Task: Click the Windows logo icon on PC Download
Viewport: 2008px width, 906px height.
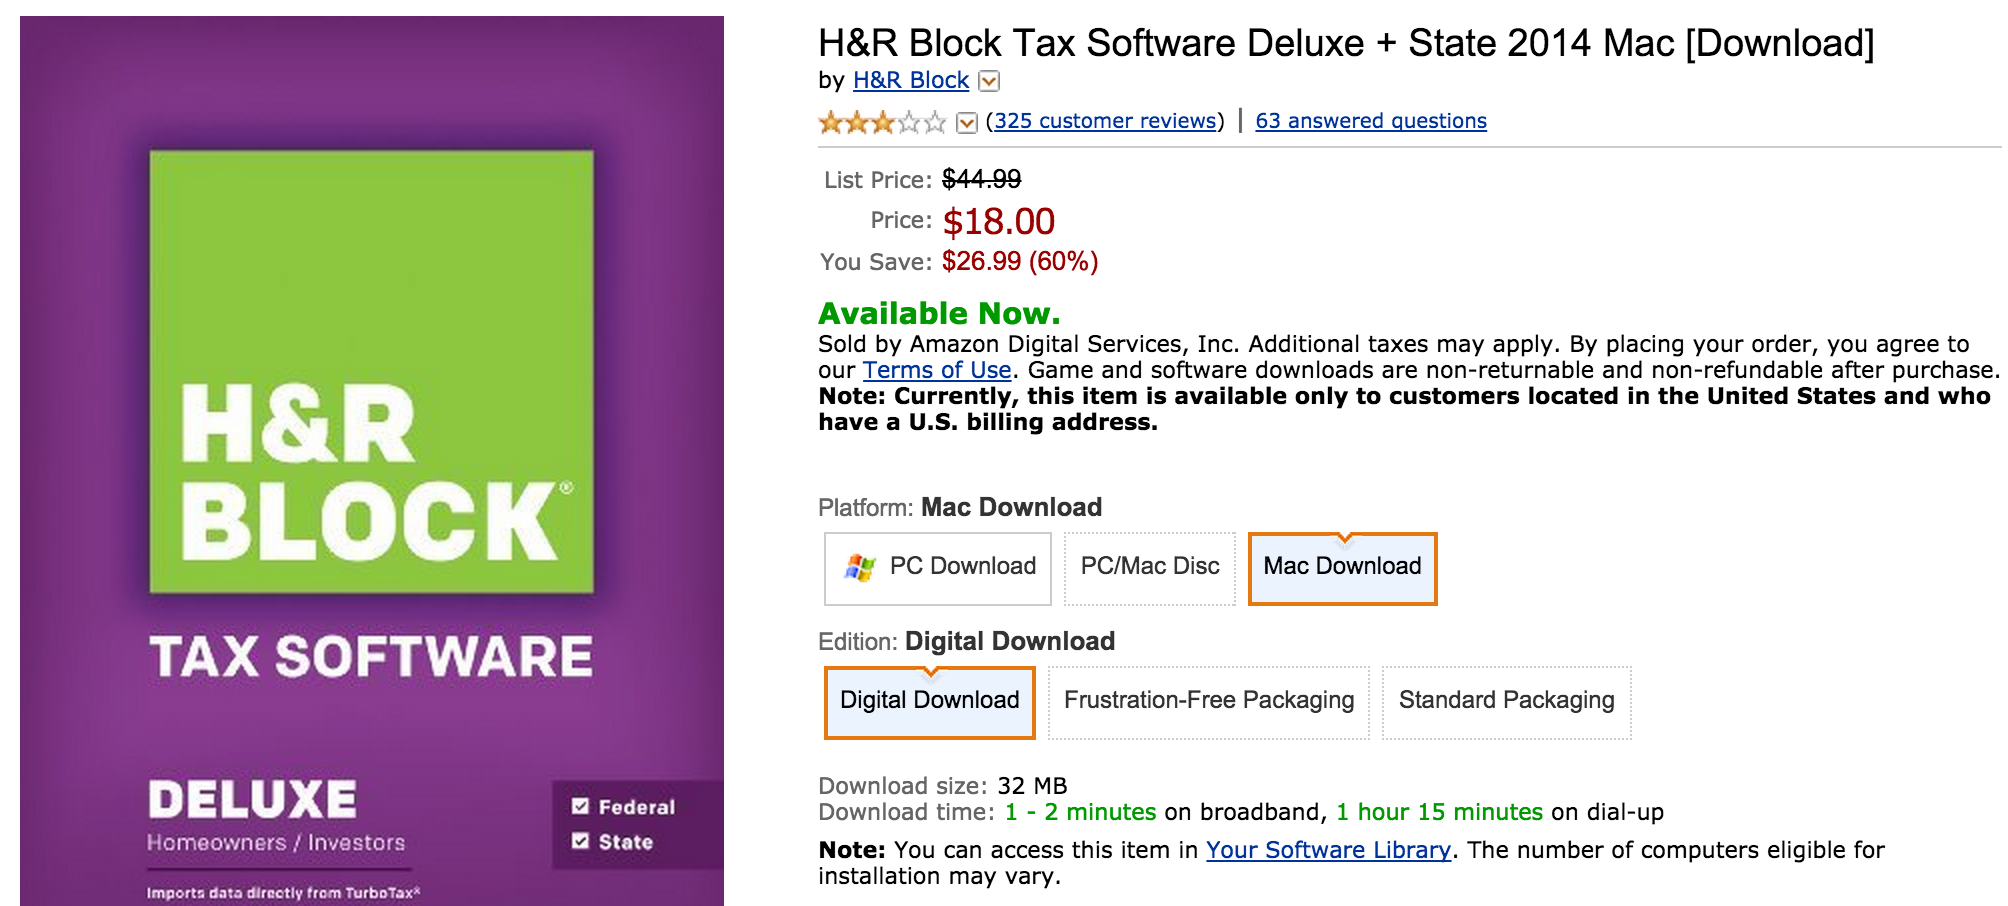Action: coord(860,567)
